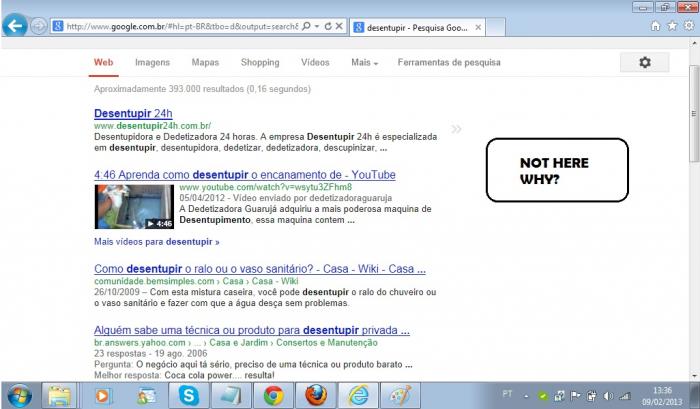The height and width of the screenshot is (409, 700).
Task: Open the 'Desentupir 24h' result link
Action: 133,113
